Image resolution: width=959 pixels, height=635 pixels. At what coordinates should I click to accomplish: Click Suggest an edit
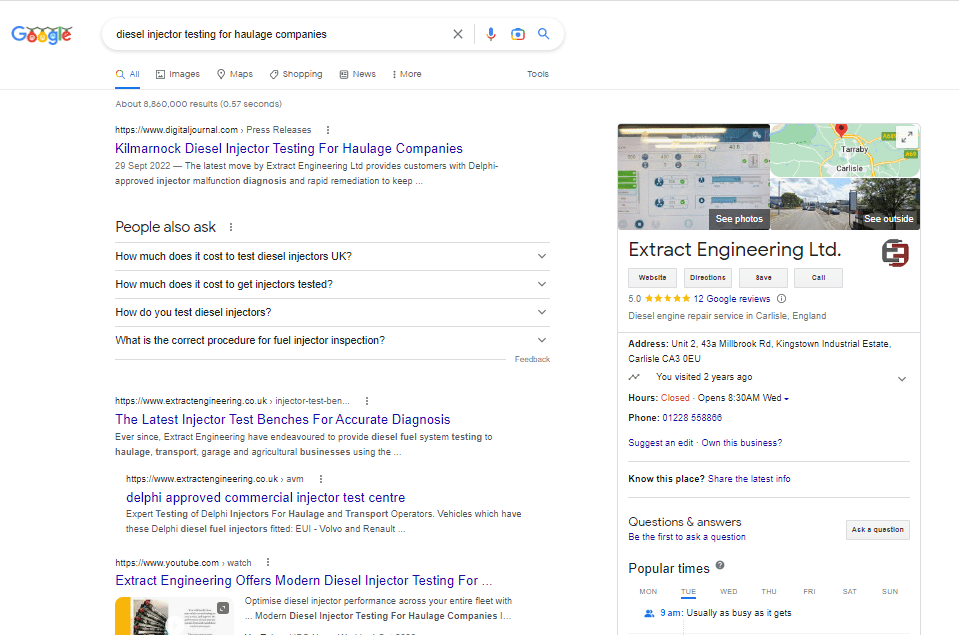(x=661, y=443)
